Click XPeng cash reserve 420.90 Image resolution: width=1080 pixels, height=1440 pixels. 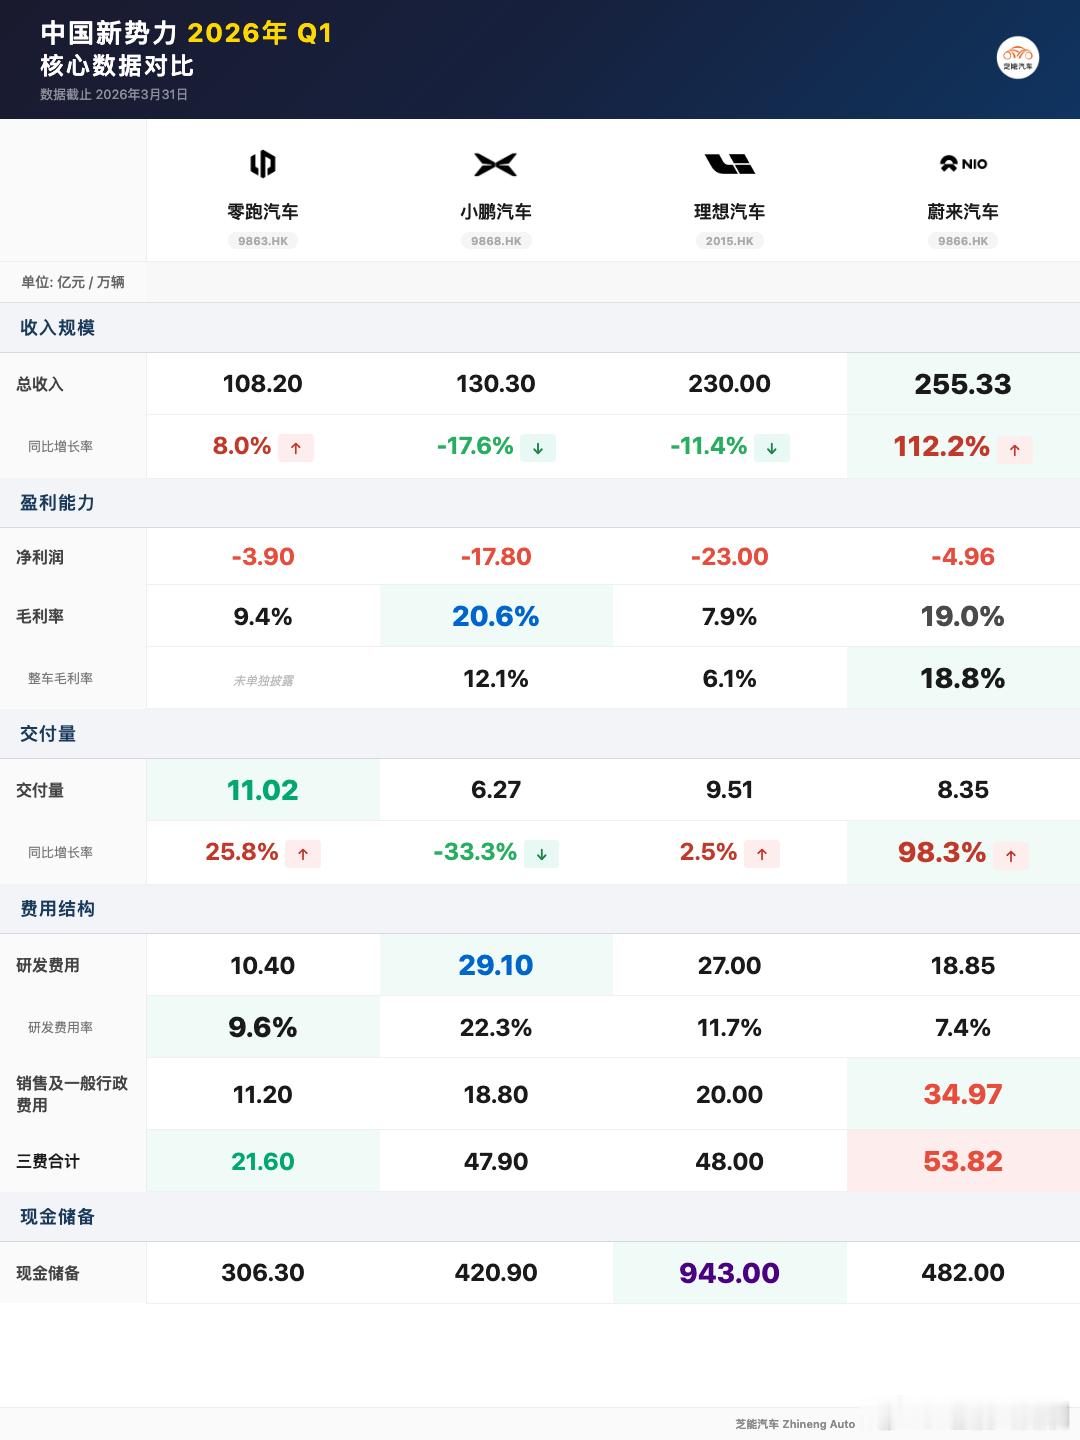pos(496,1273)
